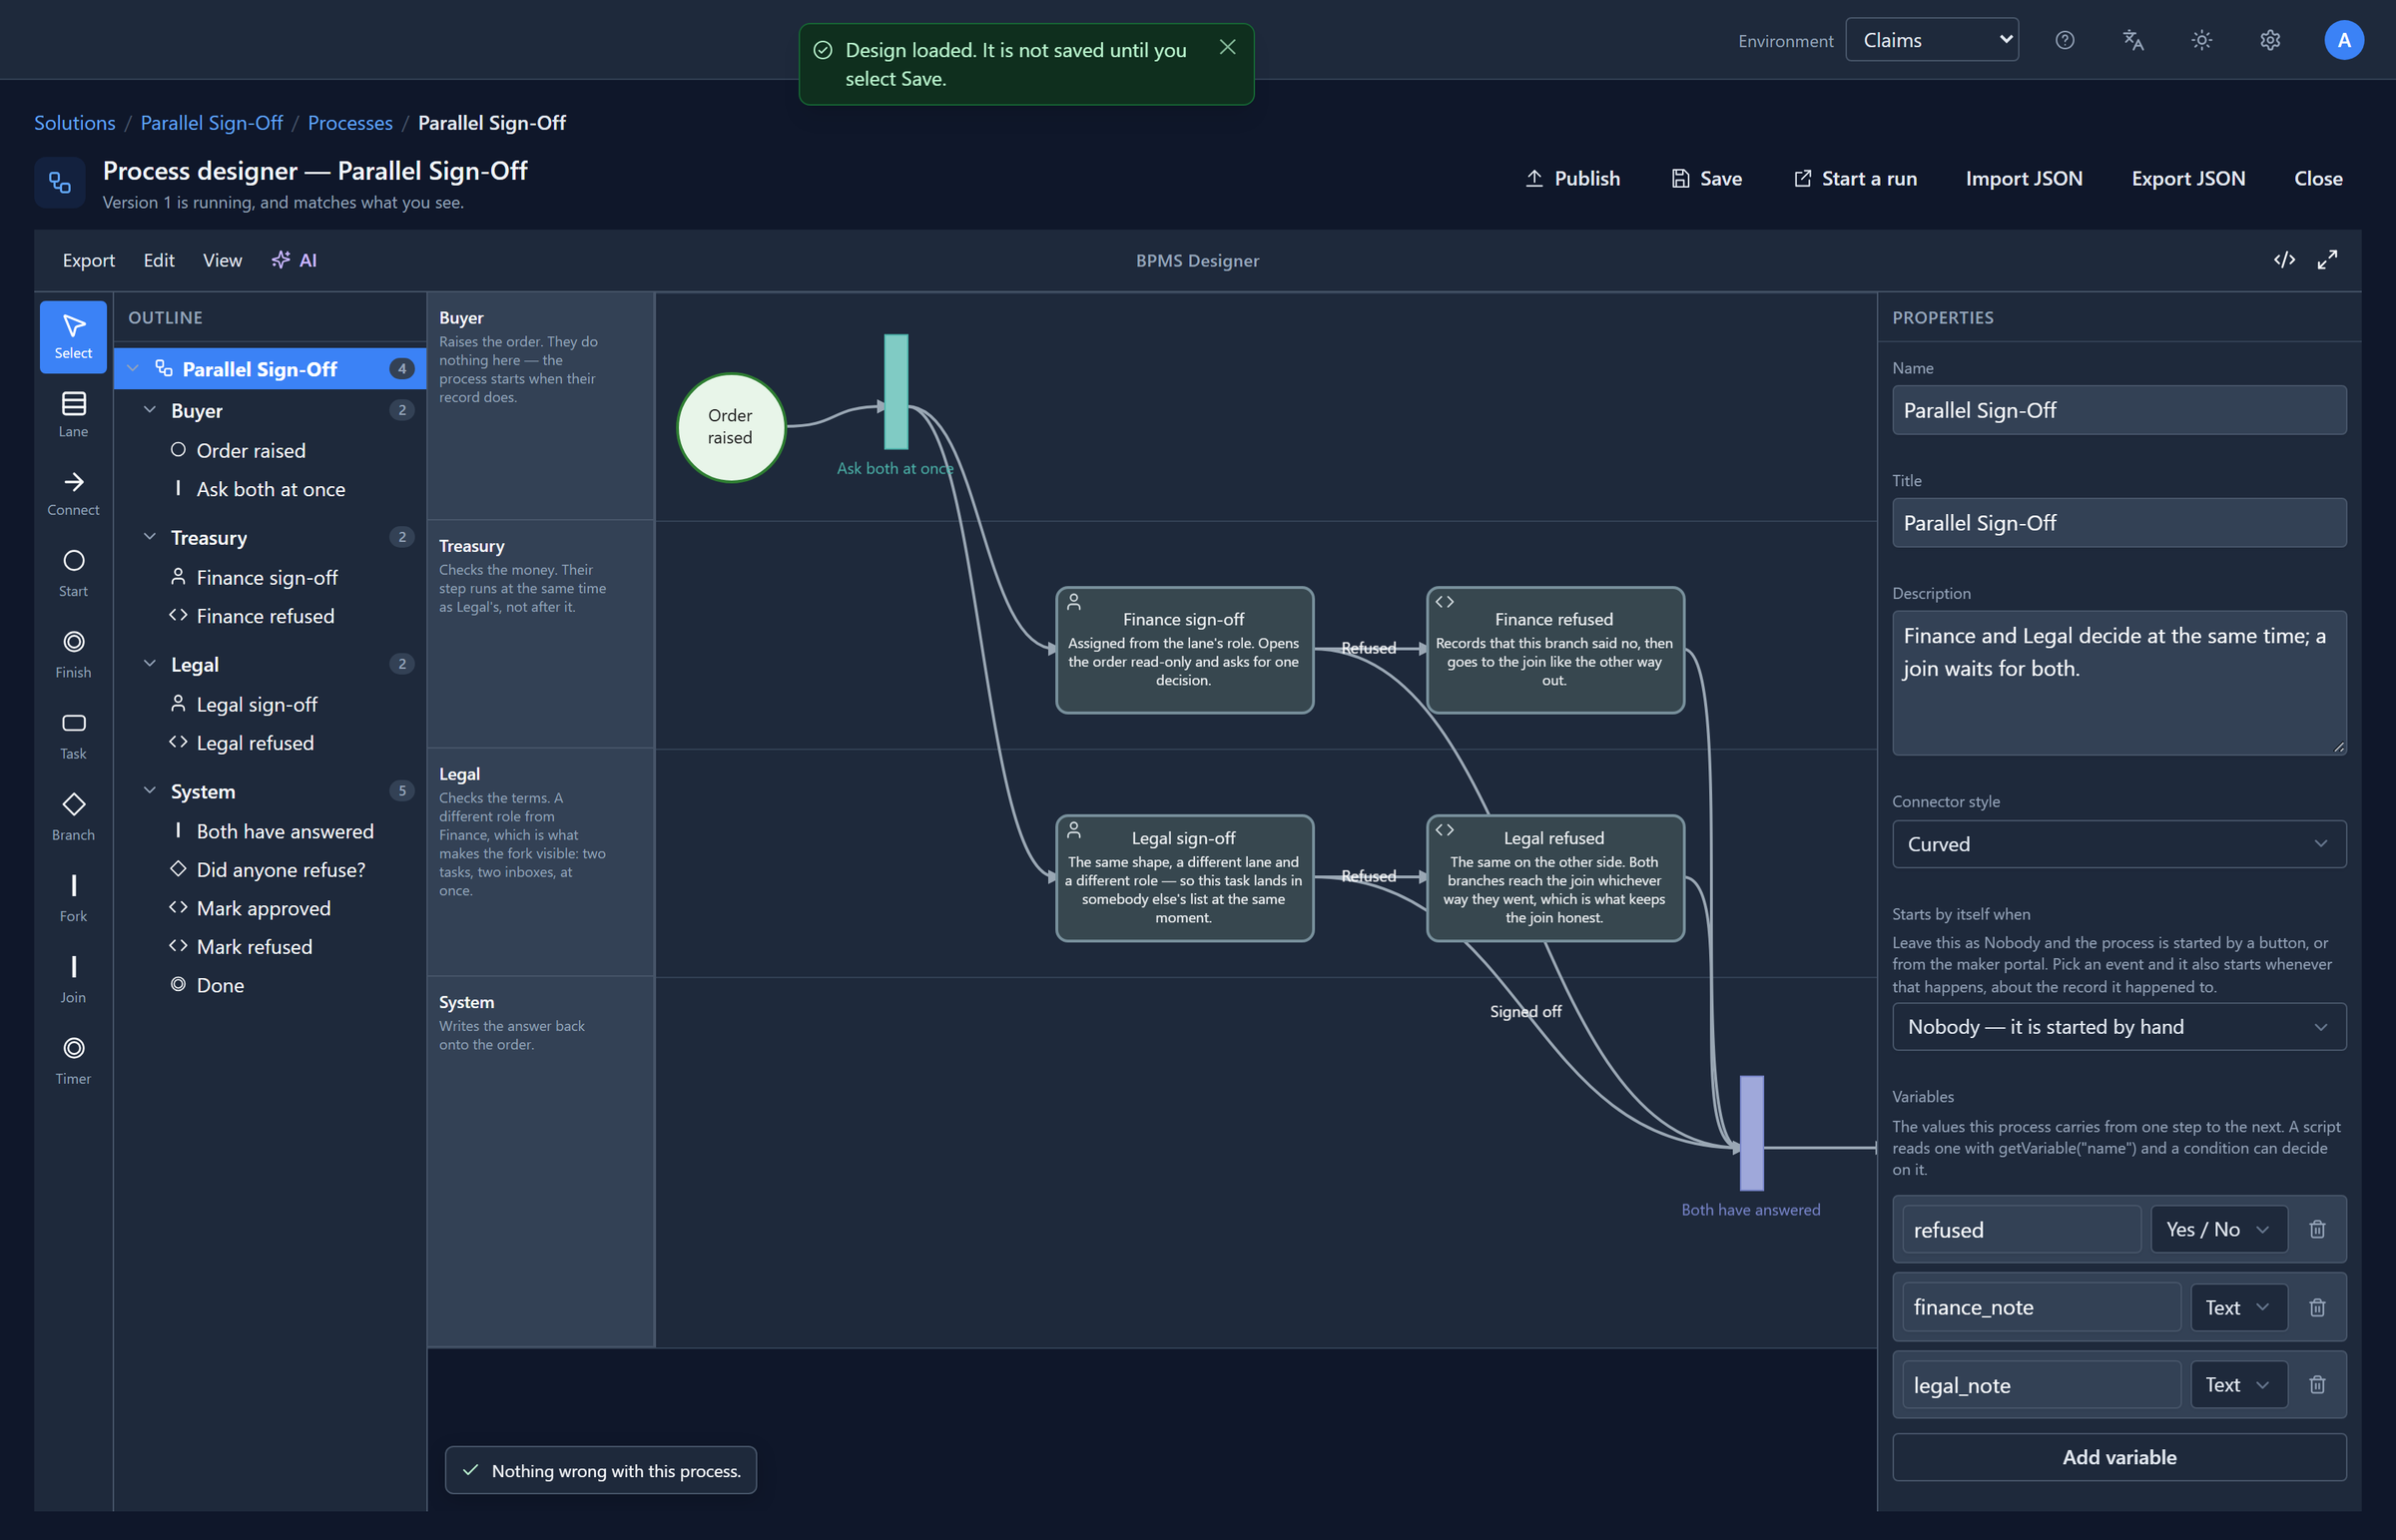Click the Publish button
2396x1540 pixels.
pyautogui.click(x=1572, y=178)
